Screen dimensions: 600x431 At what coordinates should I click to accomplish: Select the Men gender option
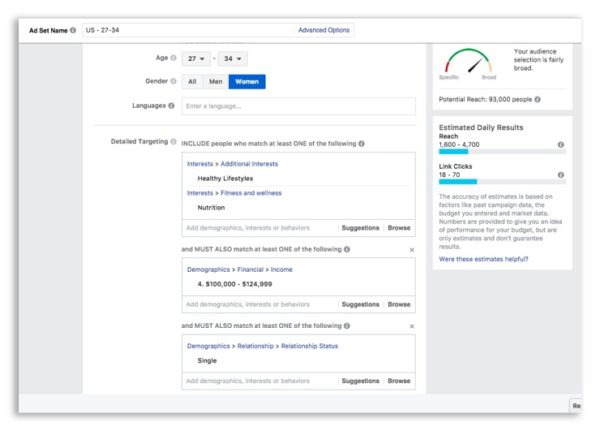pyautogui.click(x=215, y=82)
